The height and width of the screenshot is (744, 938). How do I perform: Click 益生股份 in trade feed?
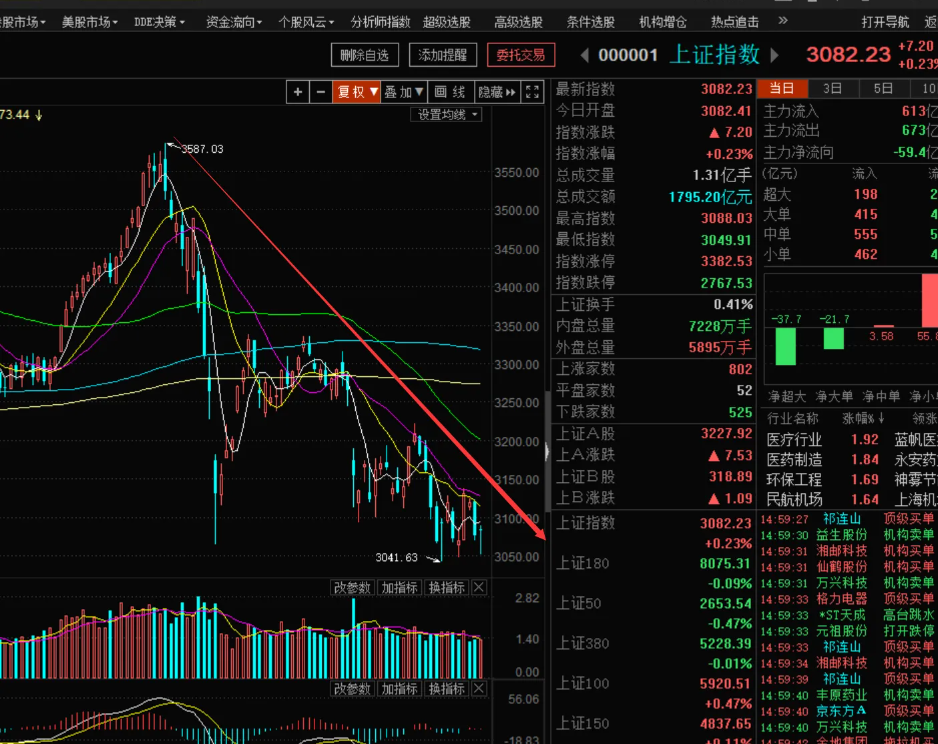[x=841, y=535]
